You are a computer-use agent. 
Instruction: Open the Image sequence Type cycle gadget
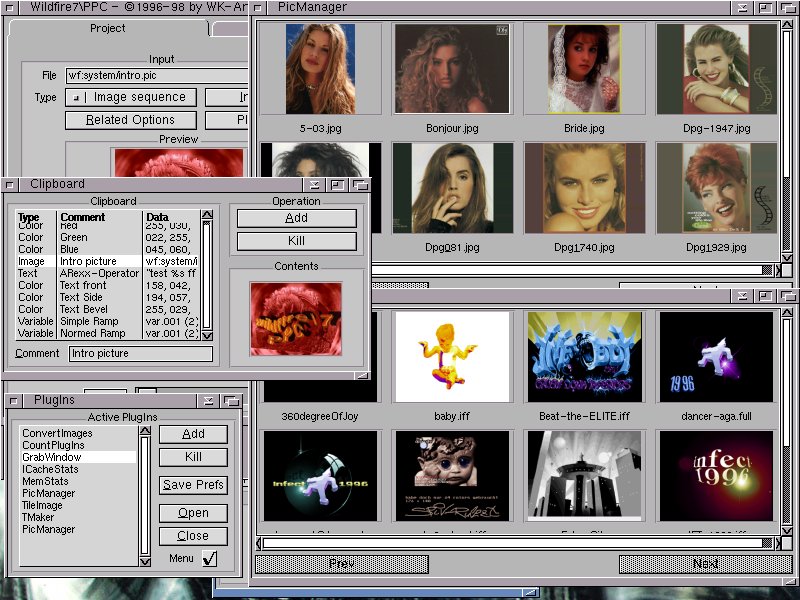pyautogui.click(x=130, y=97)
